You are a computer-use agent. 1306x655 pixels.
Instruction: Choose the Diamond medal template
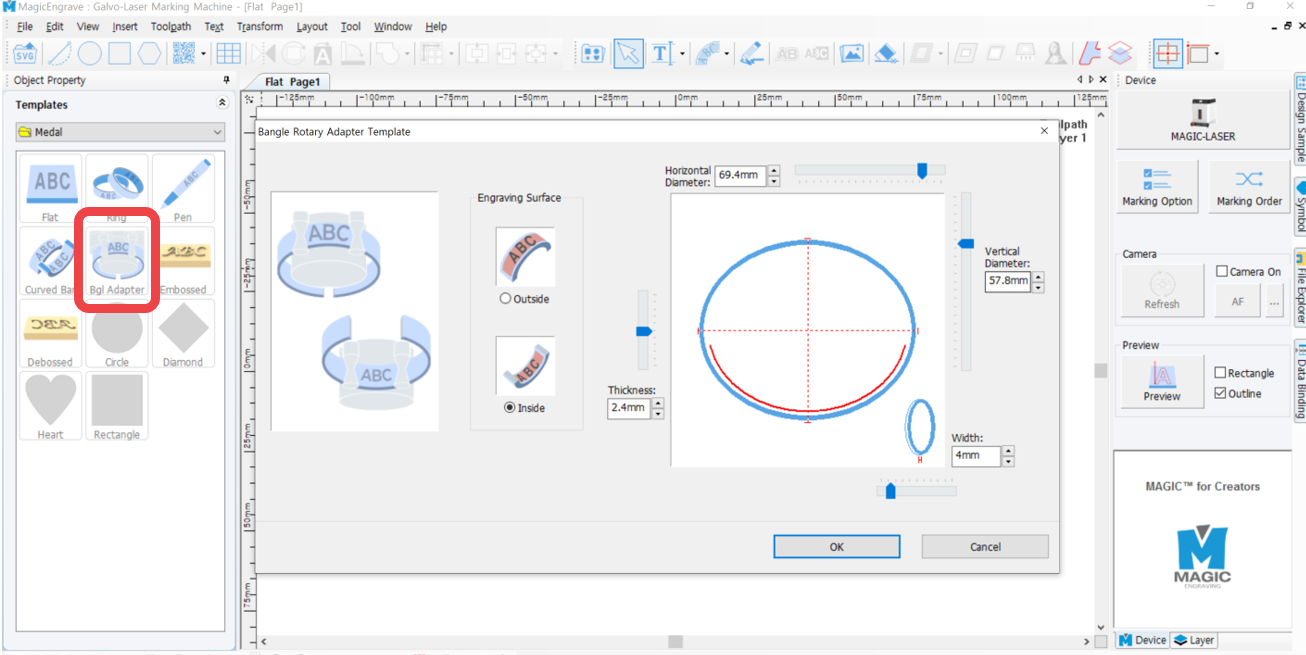tap(183, 333)
